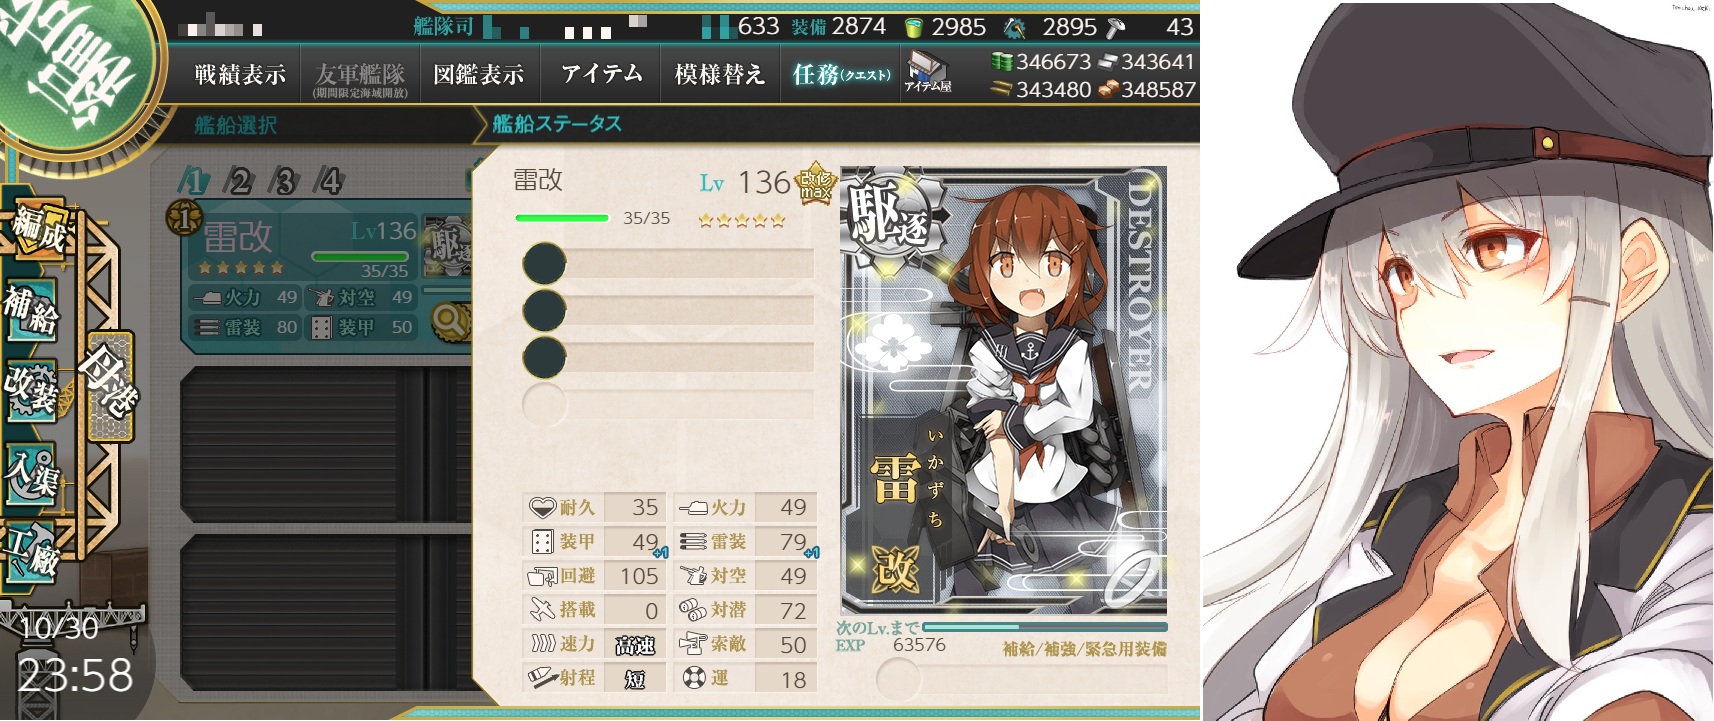This screenshot has height=721, width=1714.
Task: Open the 図鑑表示 encyclopedia menu
Action: click(x=479, y=74)
